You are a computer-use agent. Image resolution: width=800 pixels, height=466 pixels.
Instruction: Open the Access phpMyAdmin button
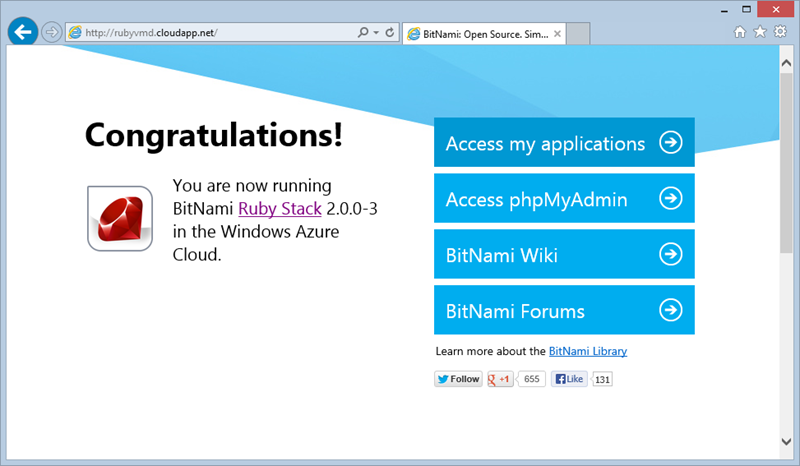564,198
